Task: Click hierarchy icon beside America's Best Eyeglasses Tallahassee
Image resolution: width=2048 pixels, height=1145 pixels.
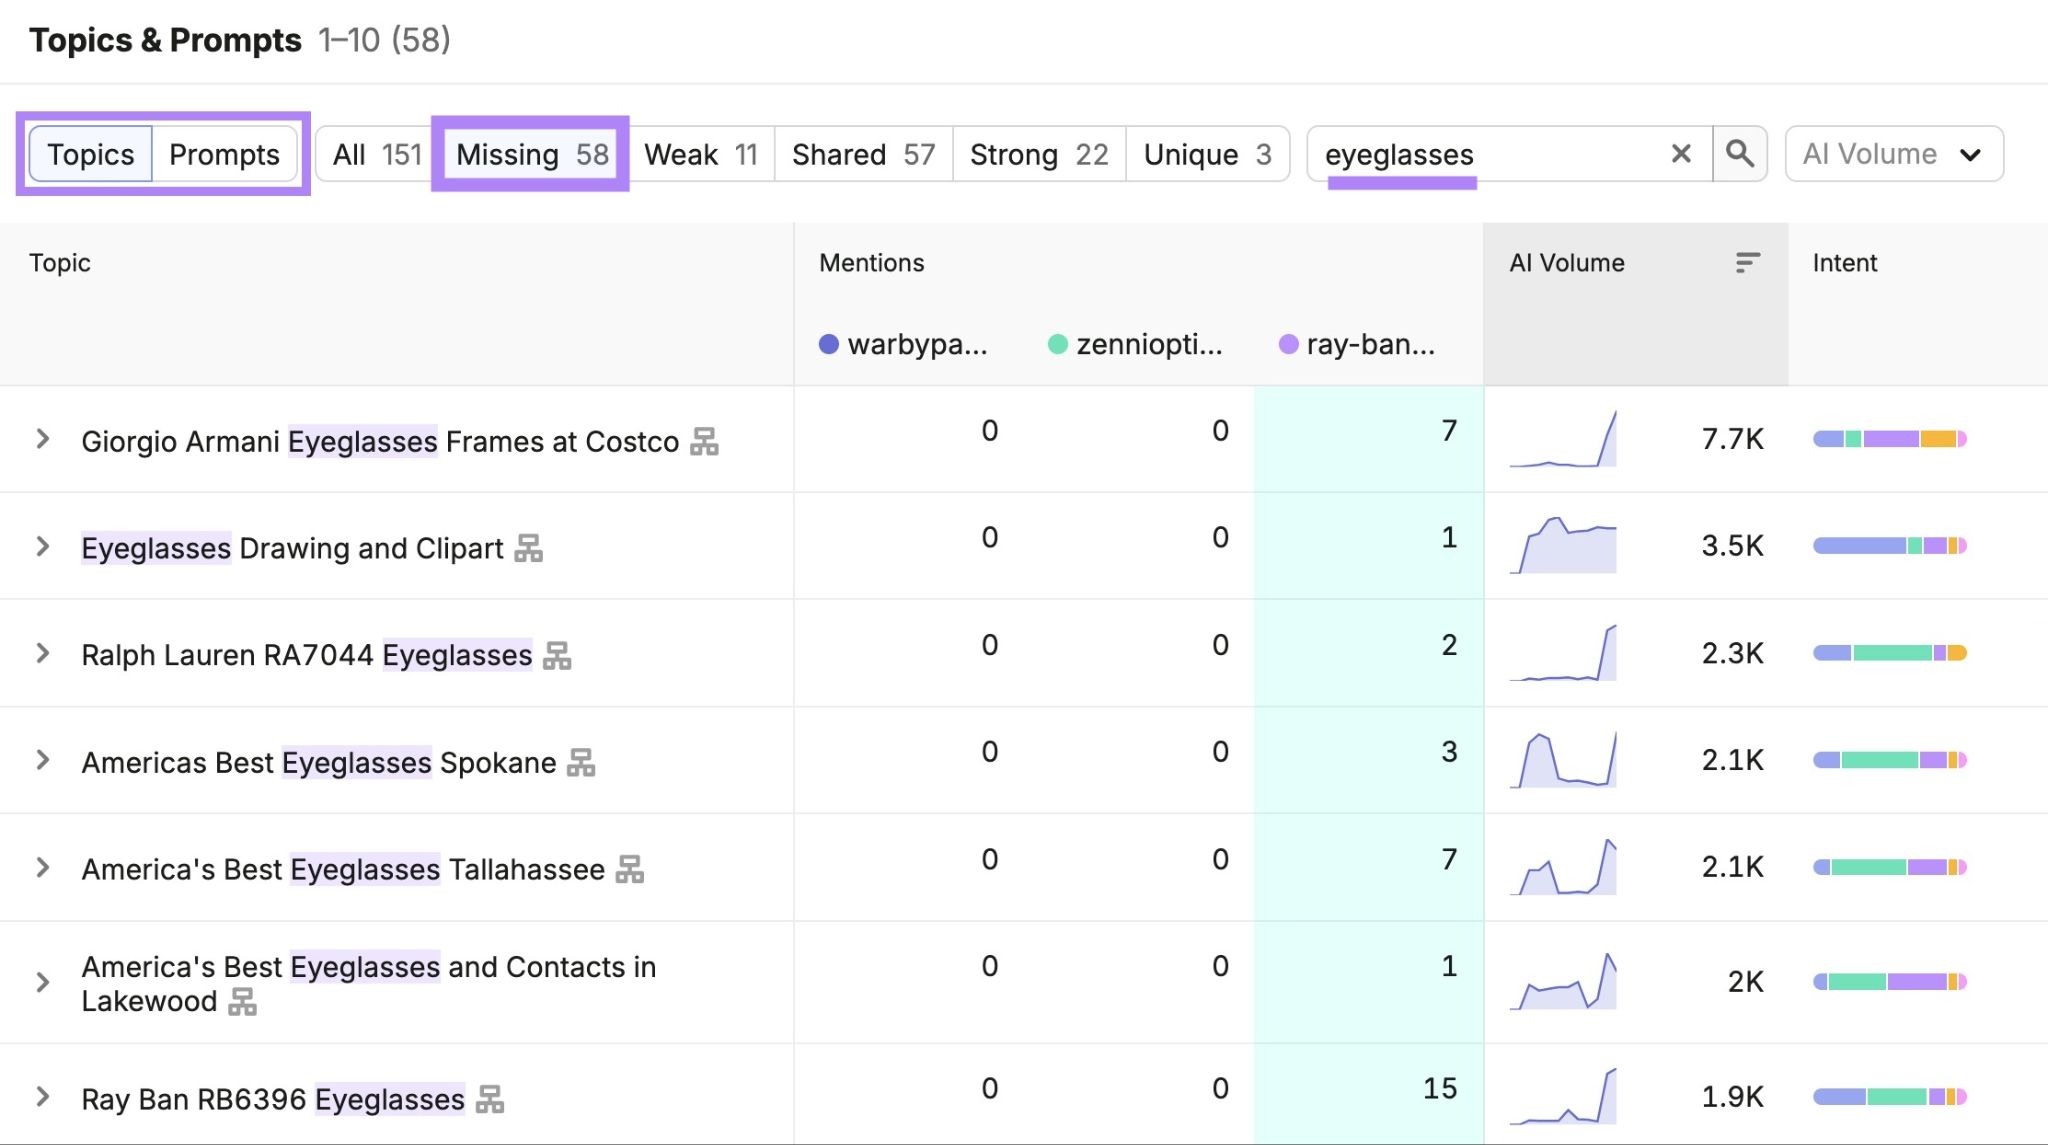Action: (629, 869)
